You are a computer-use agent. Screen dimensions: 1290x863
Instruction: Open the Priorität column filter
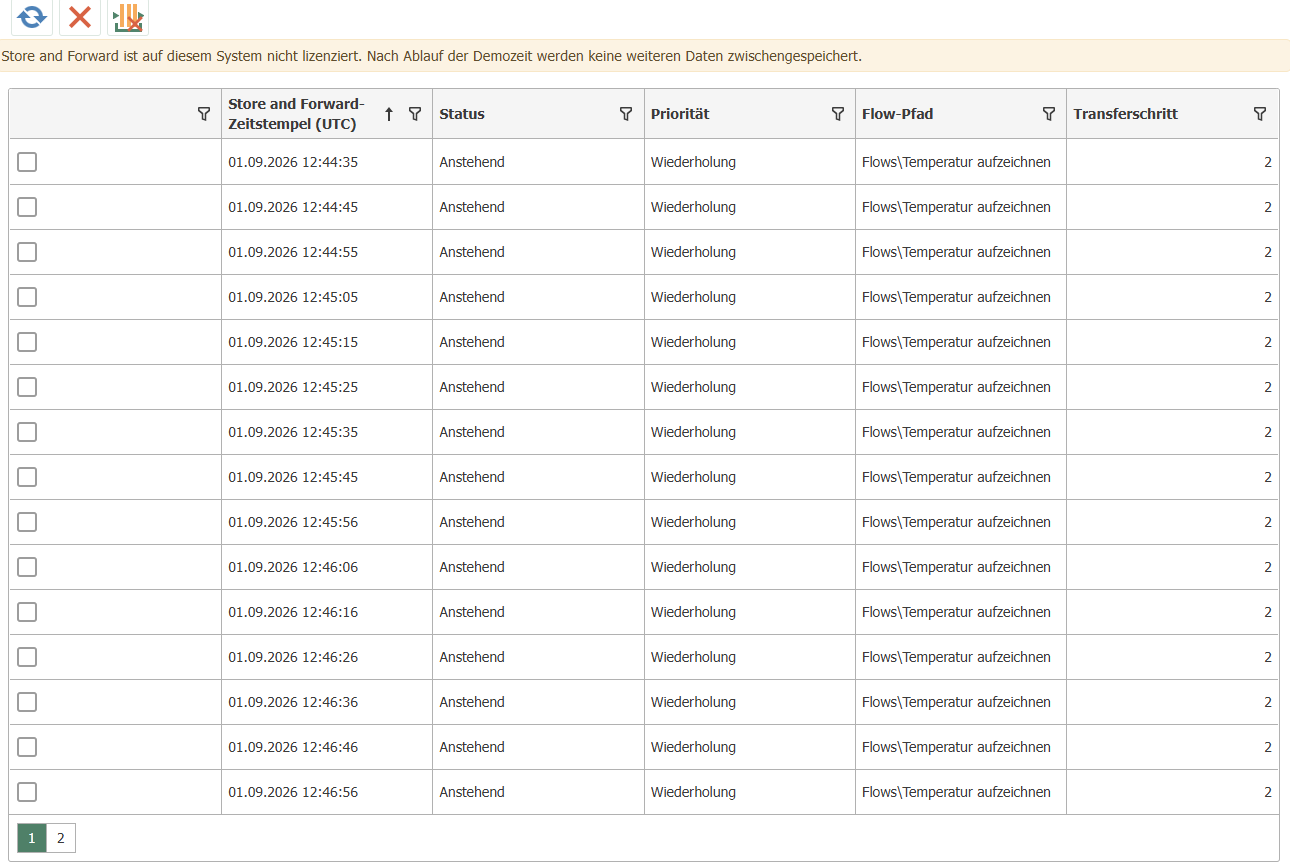pyautogui.click(x=838, y=114)
